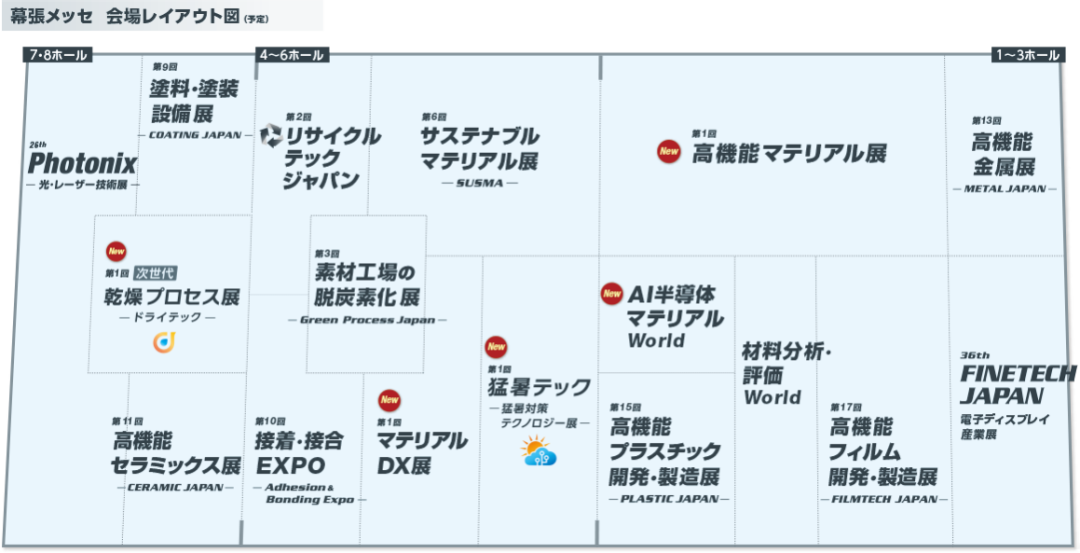Image resolution: width=1080 pixels, height=553 pixels.
Task: Click the 第2回 edition label
Action: [x=299, y=116]
